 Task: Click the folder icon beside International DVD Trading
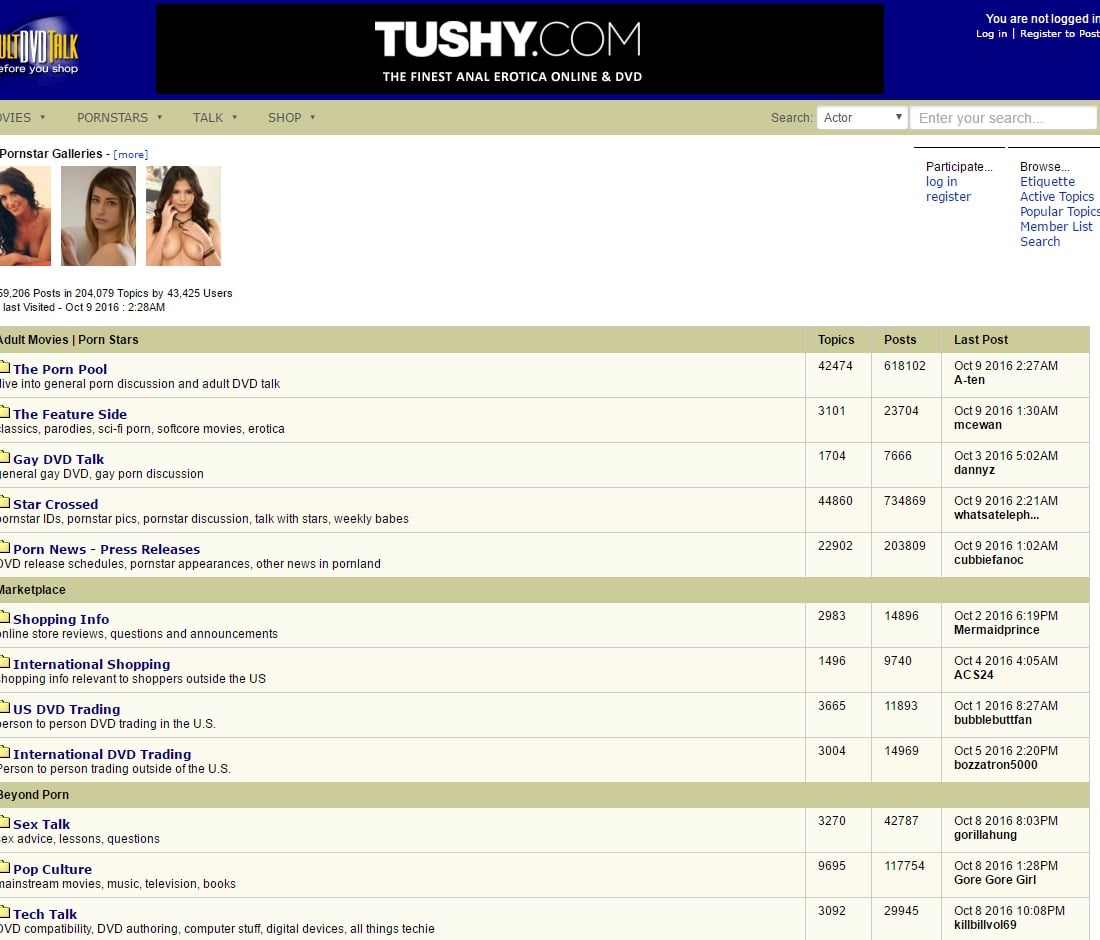[x=4, y=751]
